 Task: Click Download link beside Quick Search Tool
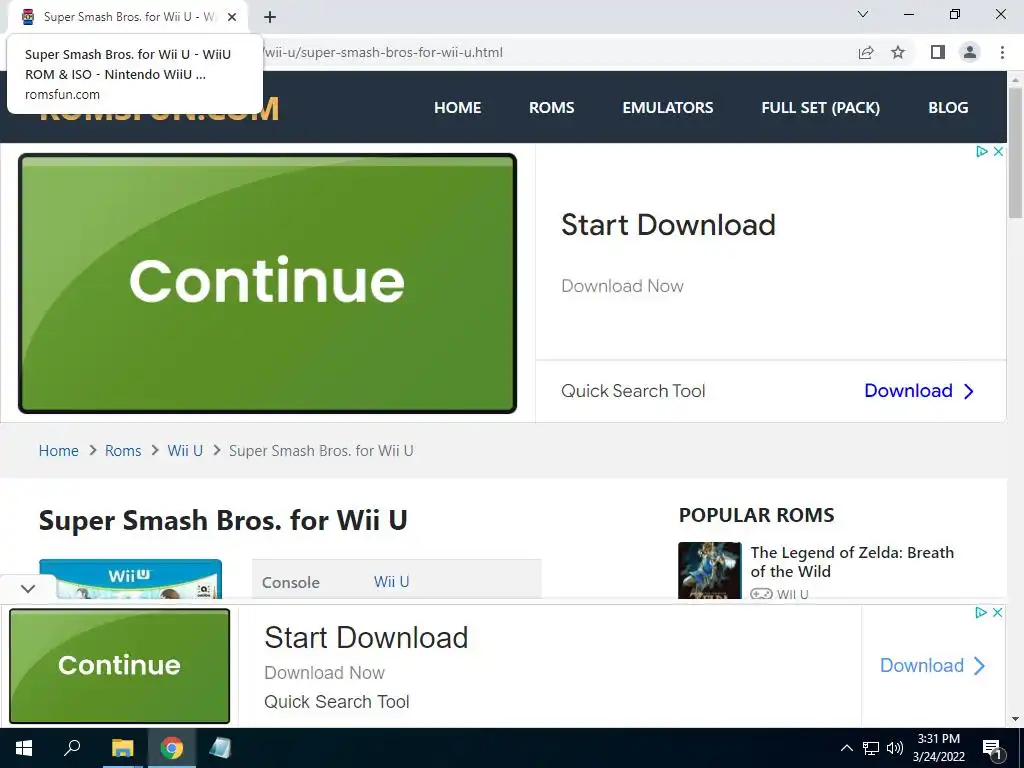[919, 391]
